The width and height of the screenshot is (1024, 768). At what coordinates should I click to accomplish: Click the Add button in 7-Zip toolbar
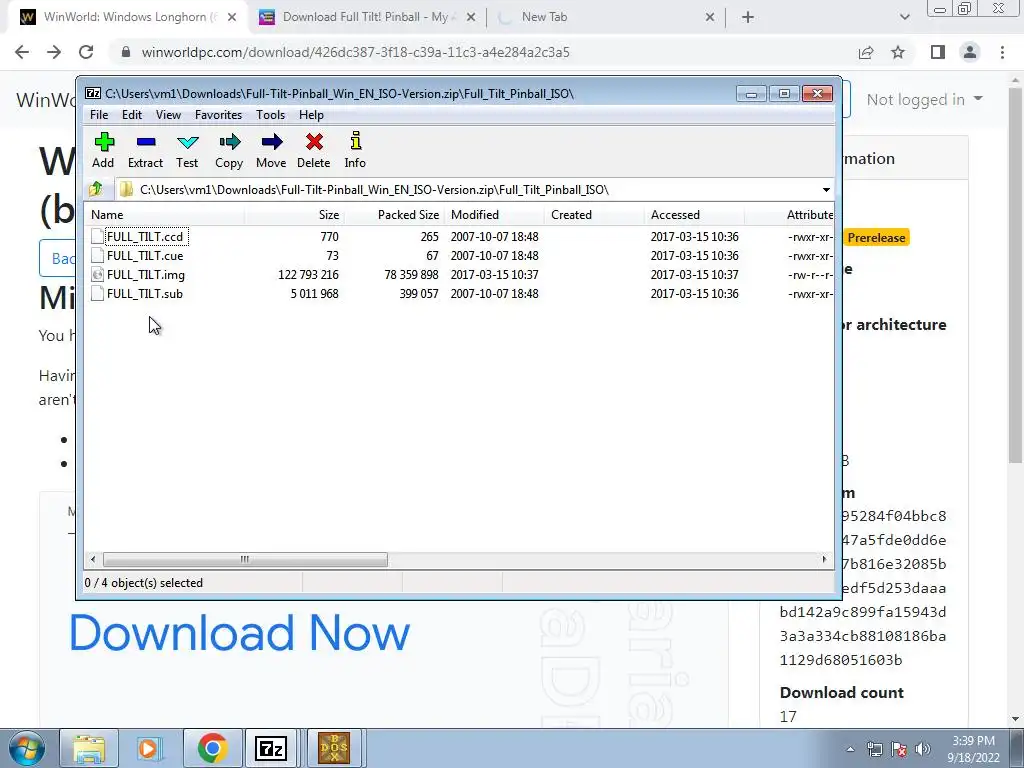(x=103, y=150)
